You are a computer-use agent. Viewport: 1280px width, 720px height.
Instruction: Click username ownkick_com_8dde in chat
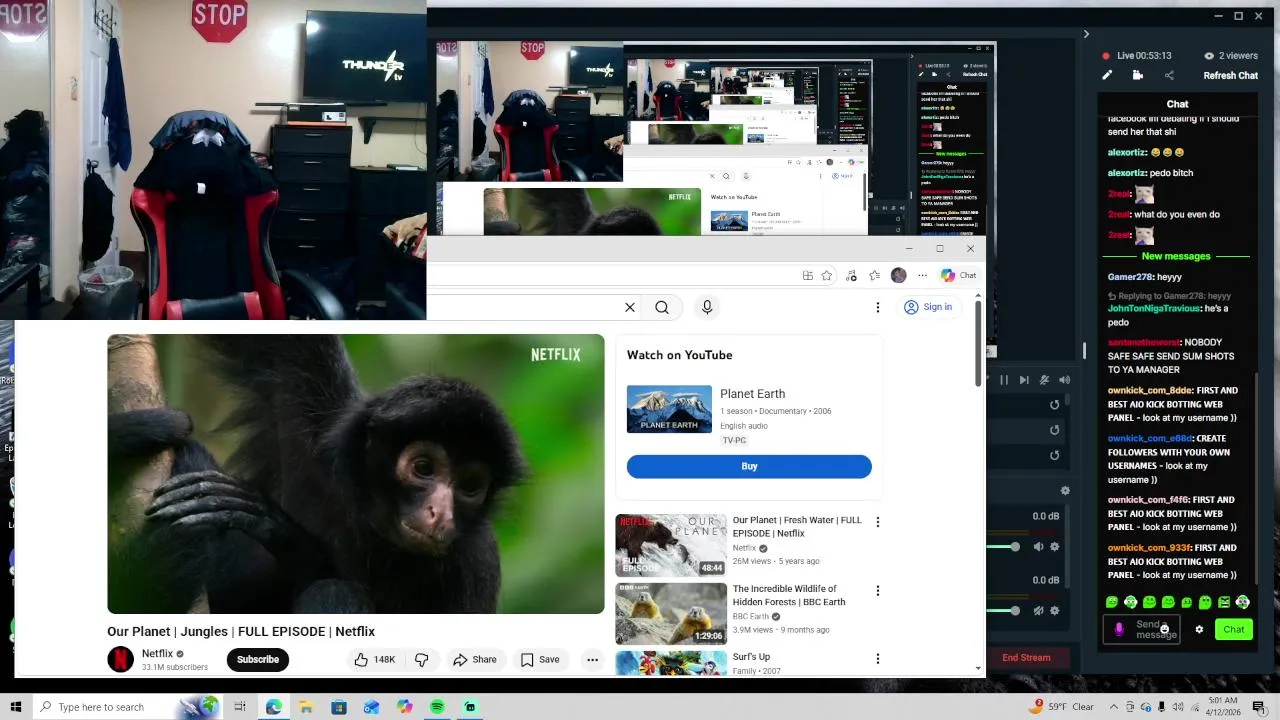click(1150, 390)
